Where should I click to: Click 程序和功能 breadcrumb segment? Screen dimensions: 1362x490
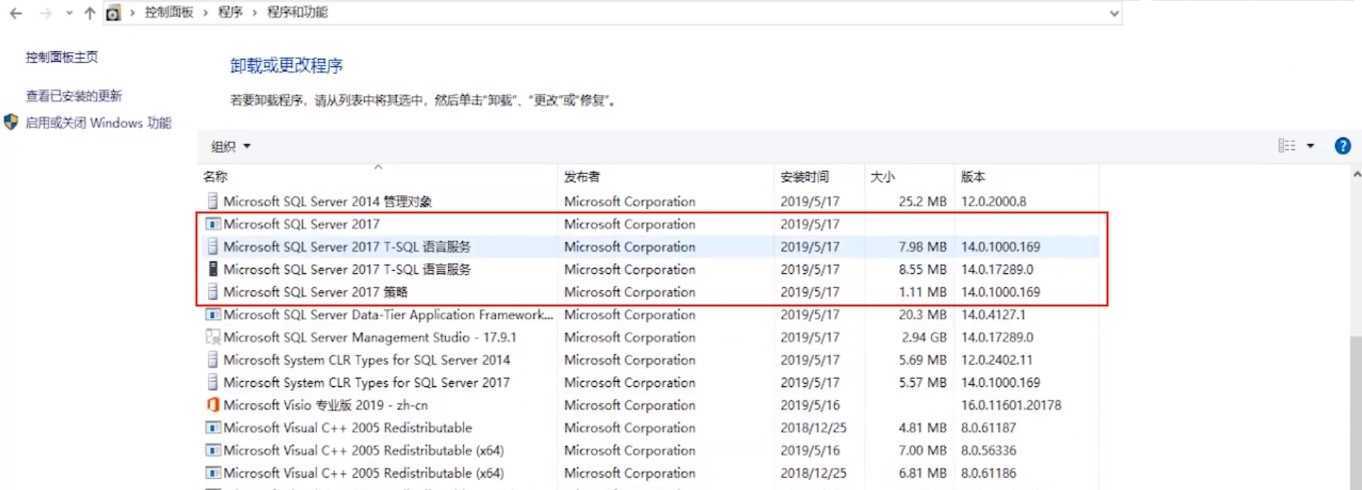tap(297, 13)
